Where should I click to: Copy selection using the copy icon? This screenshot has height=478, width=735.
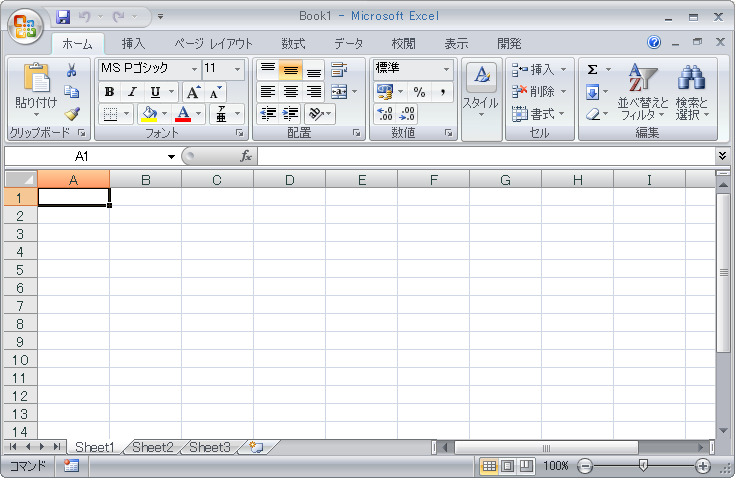coord(71,91)
